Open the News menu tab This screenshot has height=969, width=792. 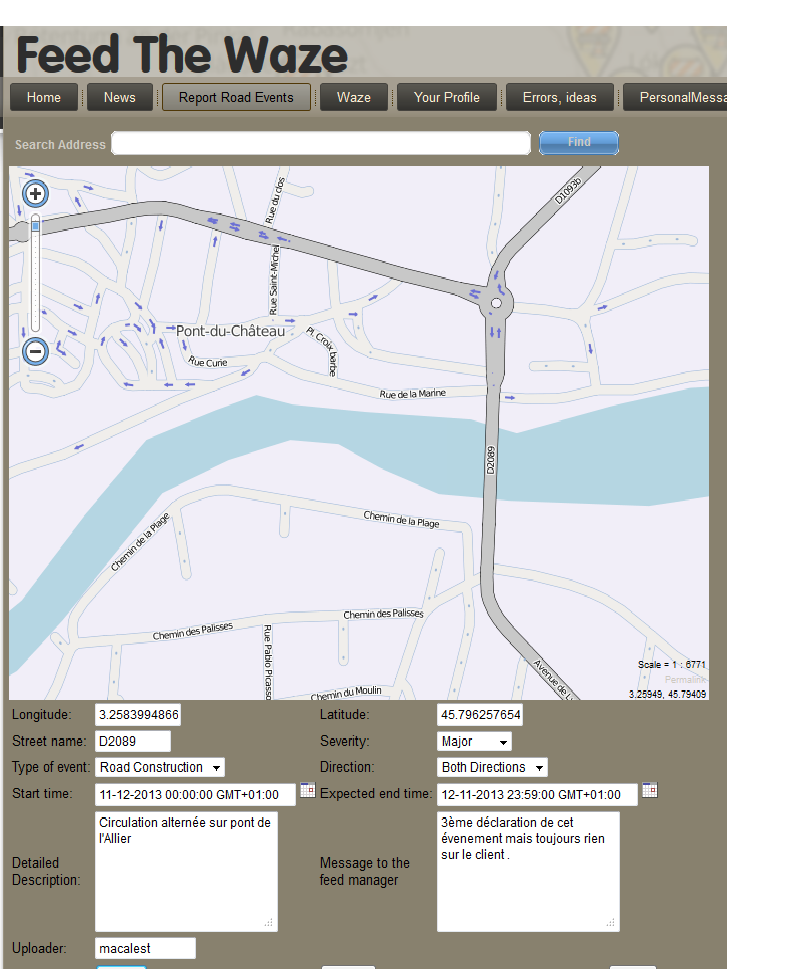120,97
